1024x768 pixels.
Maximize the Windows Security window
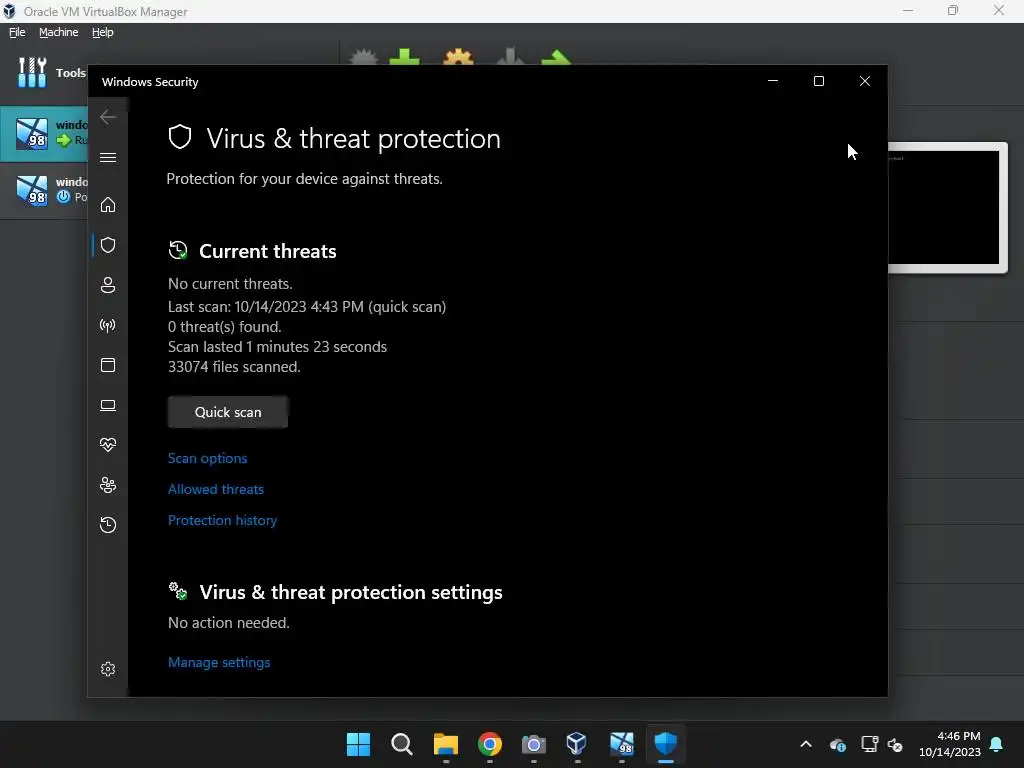pos(819,81)
